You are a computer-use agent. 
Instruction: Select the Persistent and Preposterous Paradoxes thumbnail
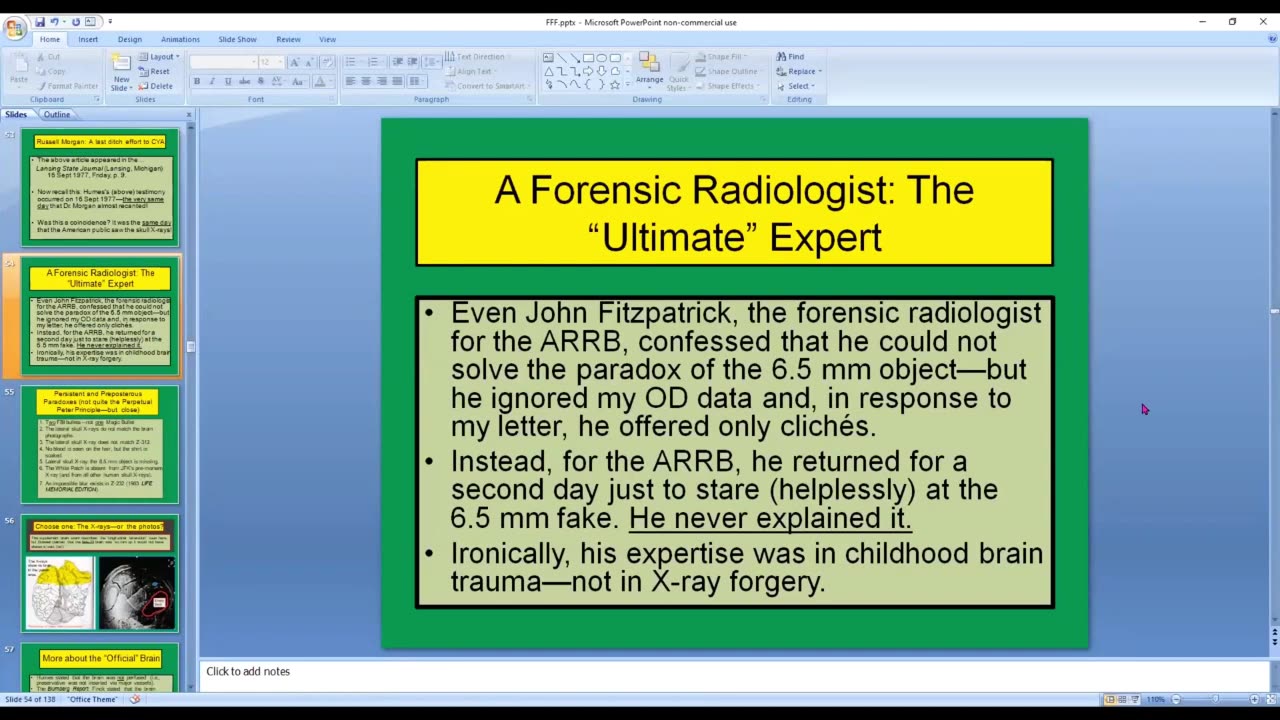tap(100, 444)
